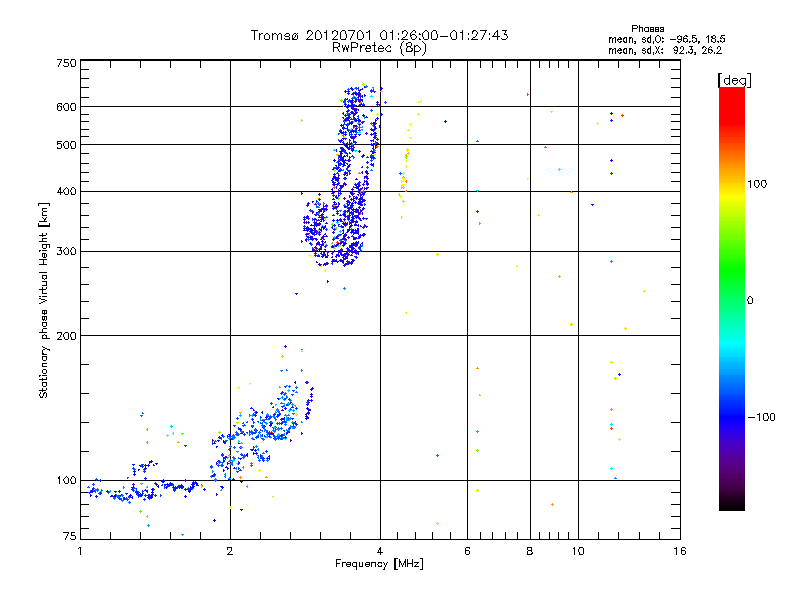Click the y-axis tick label '400'

pos(66,191)
